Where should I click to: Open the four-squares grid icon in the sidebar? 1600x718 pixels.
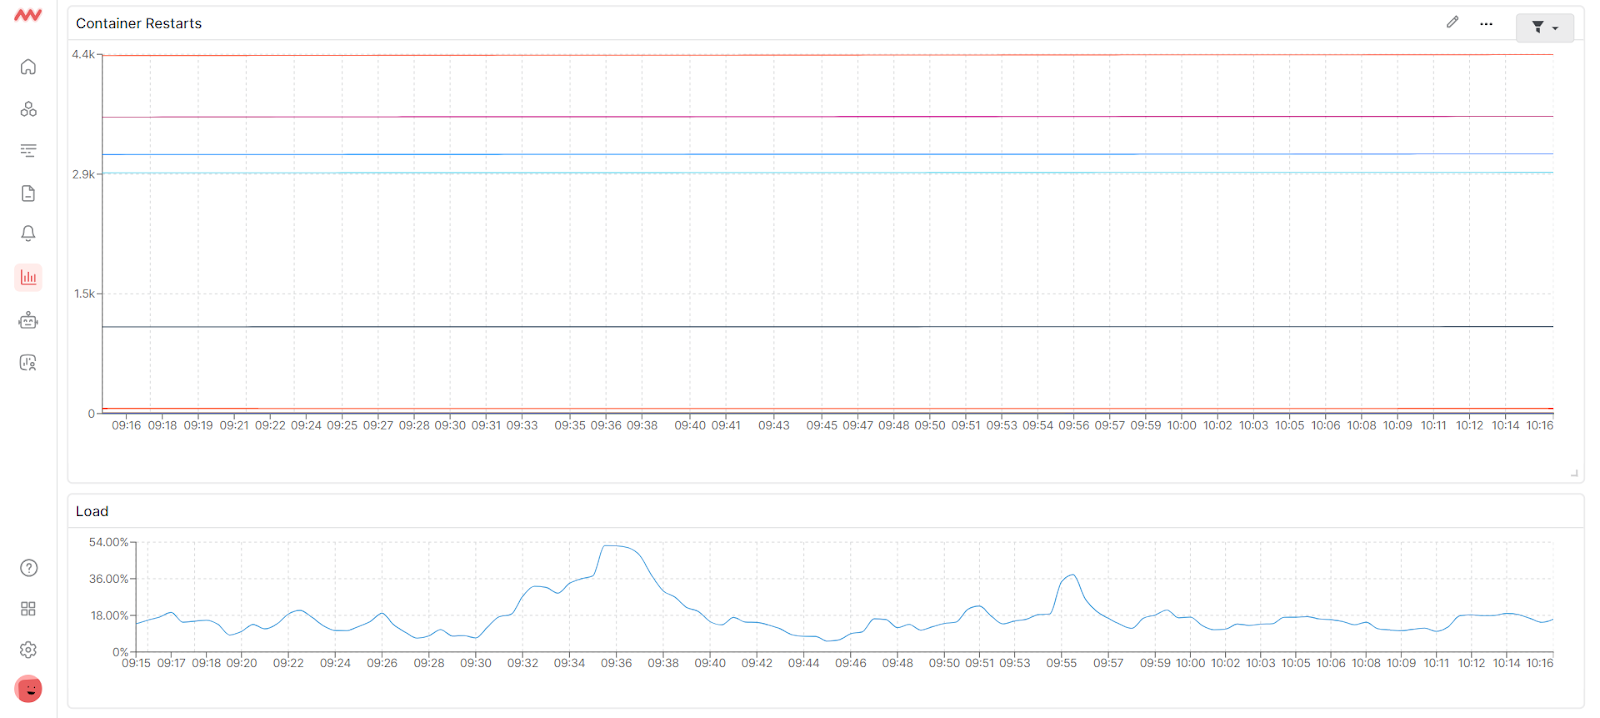pyautogui.click(x=28, y=609)
